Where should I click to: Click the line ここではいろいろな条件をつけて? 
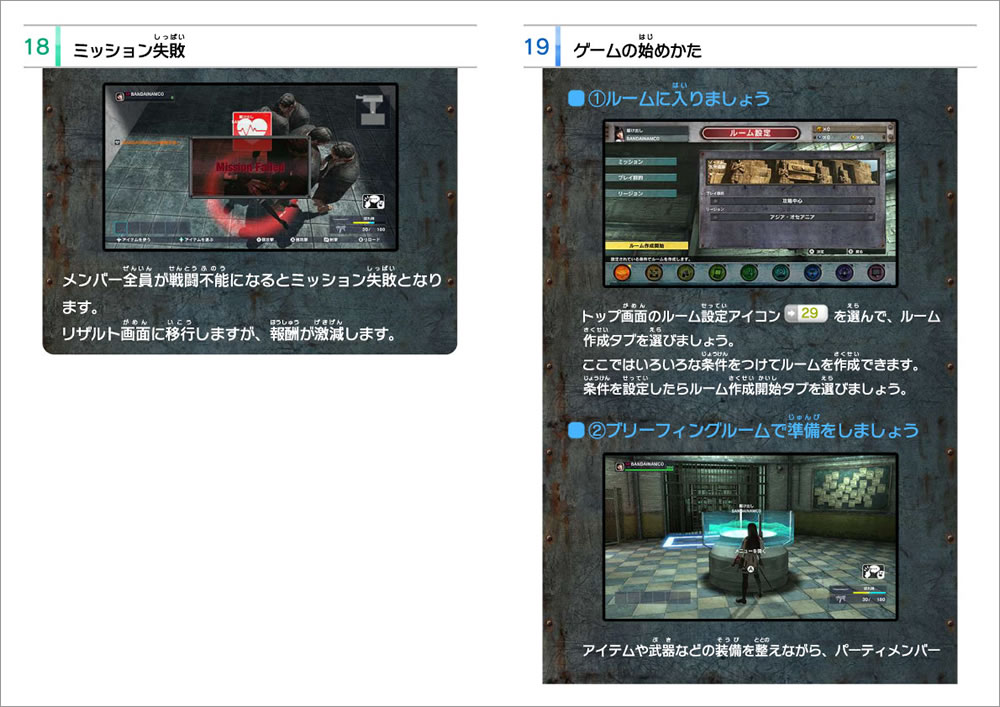751,365
